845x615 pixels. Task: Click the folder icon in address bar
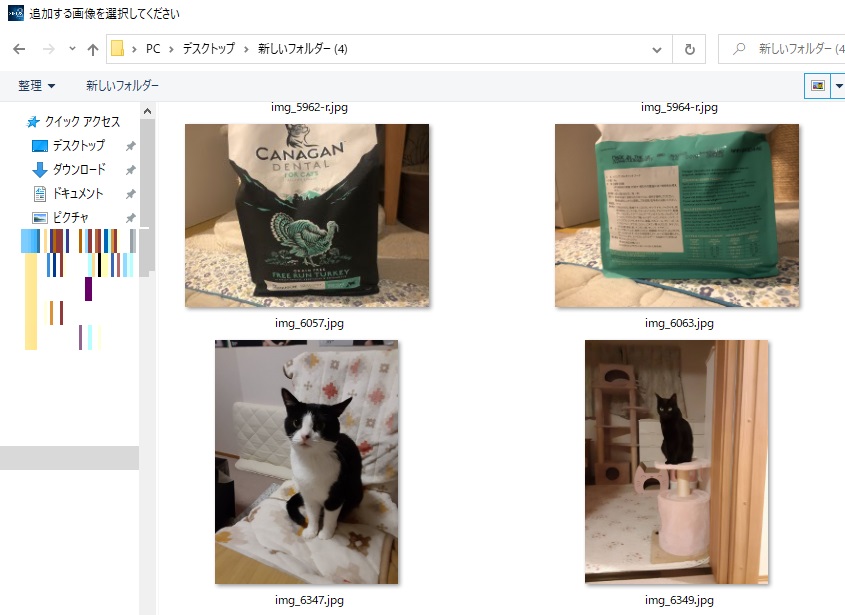tap(117, 49)
